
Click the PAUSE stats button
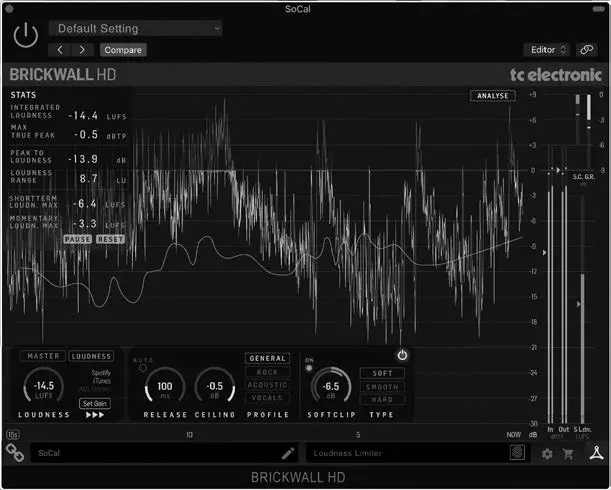78,239
